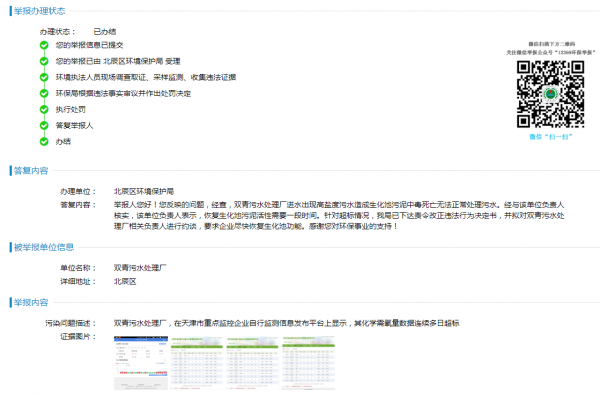Click green check beside 您的举报信息已提交
This screenshot has height=397, width=600.
tap(44, 45)
